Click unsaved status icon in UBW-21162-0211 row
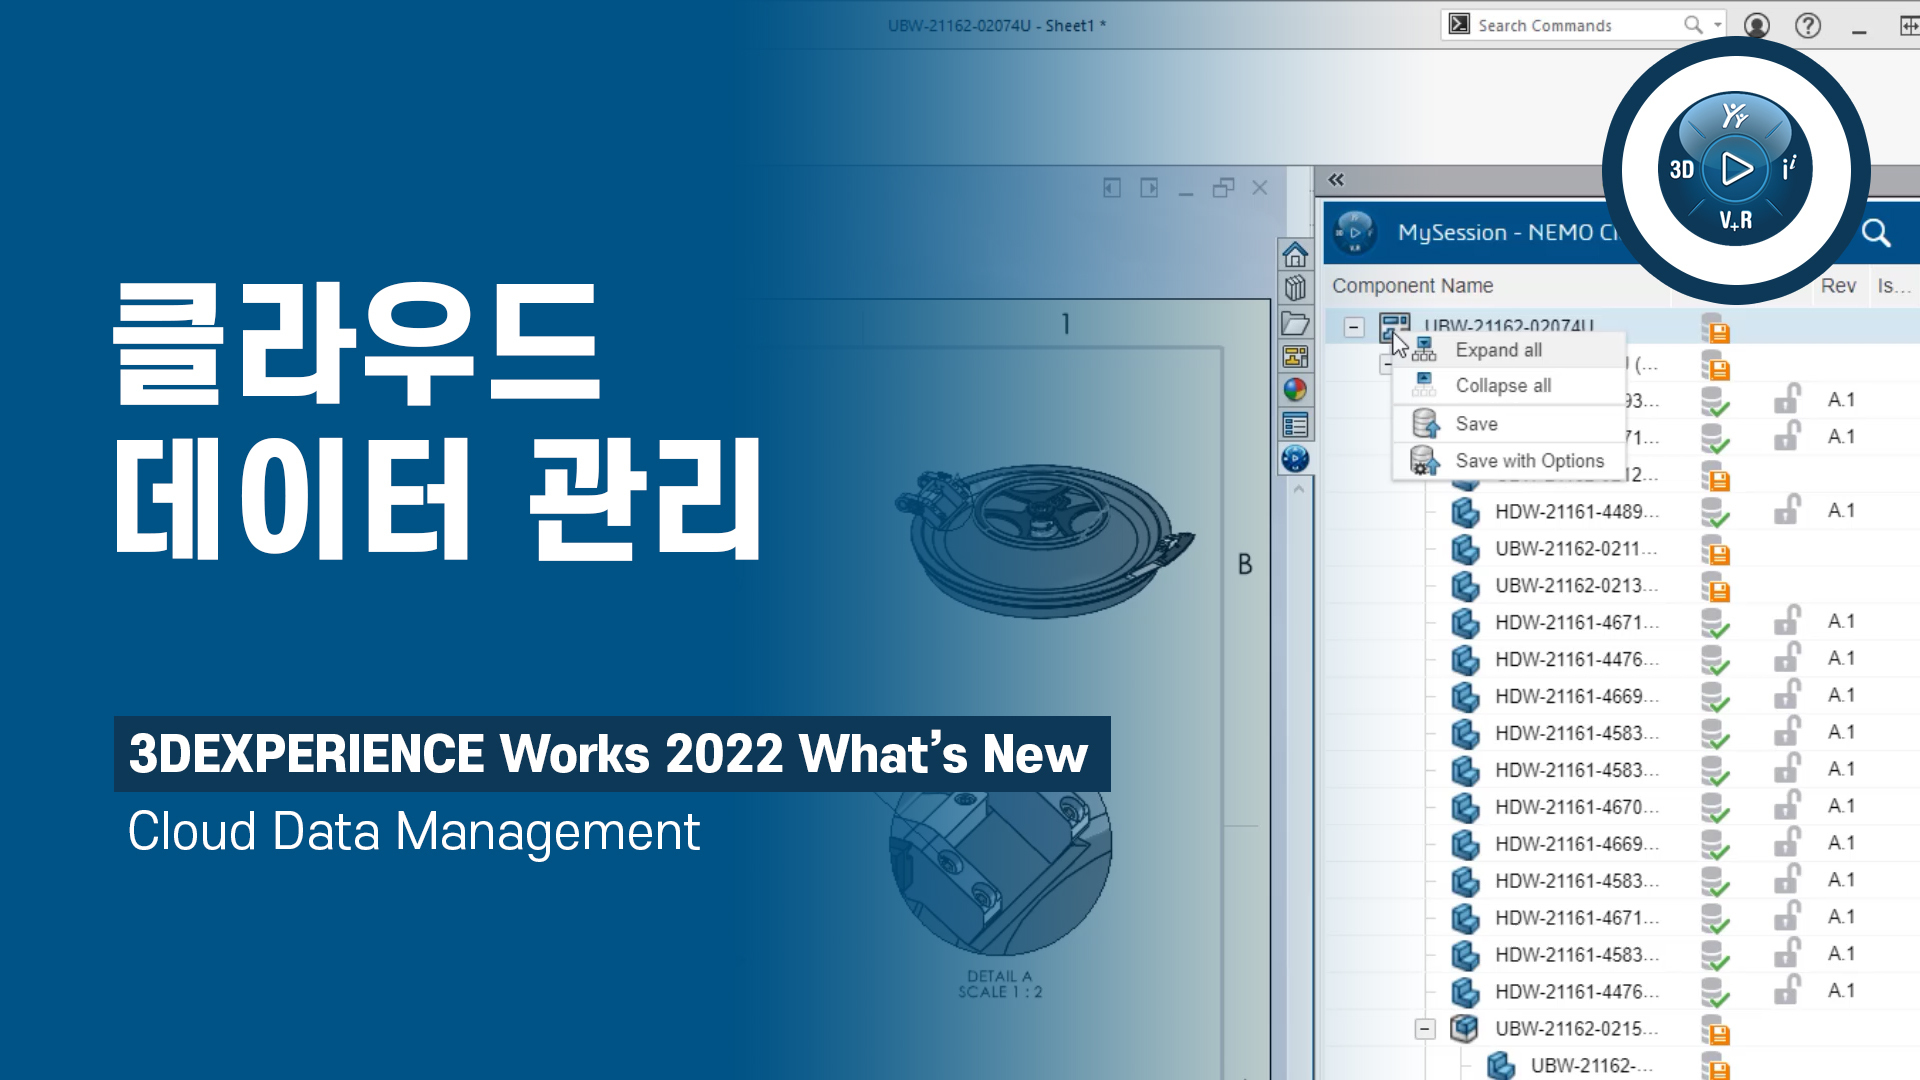The height and width of the screenshot is (1080, 1920). [x=1715, y=550]
